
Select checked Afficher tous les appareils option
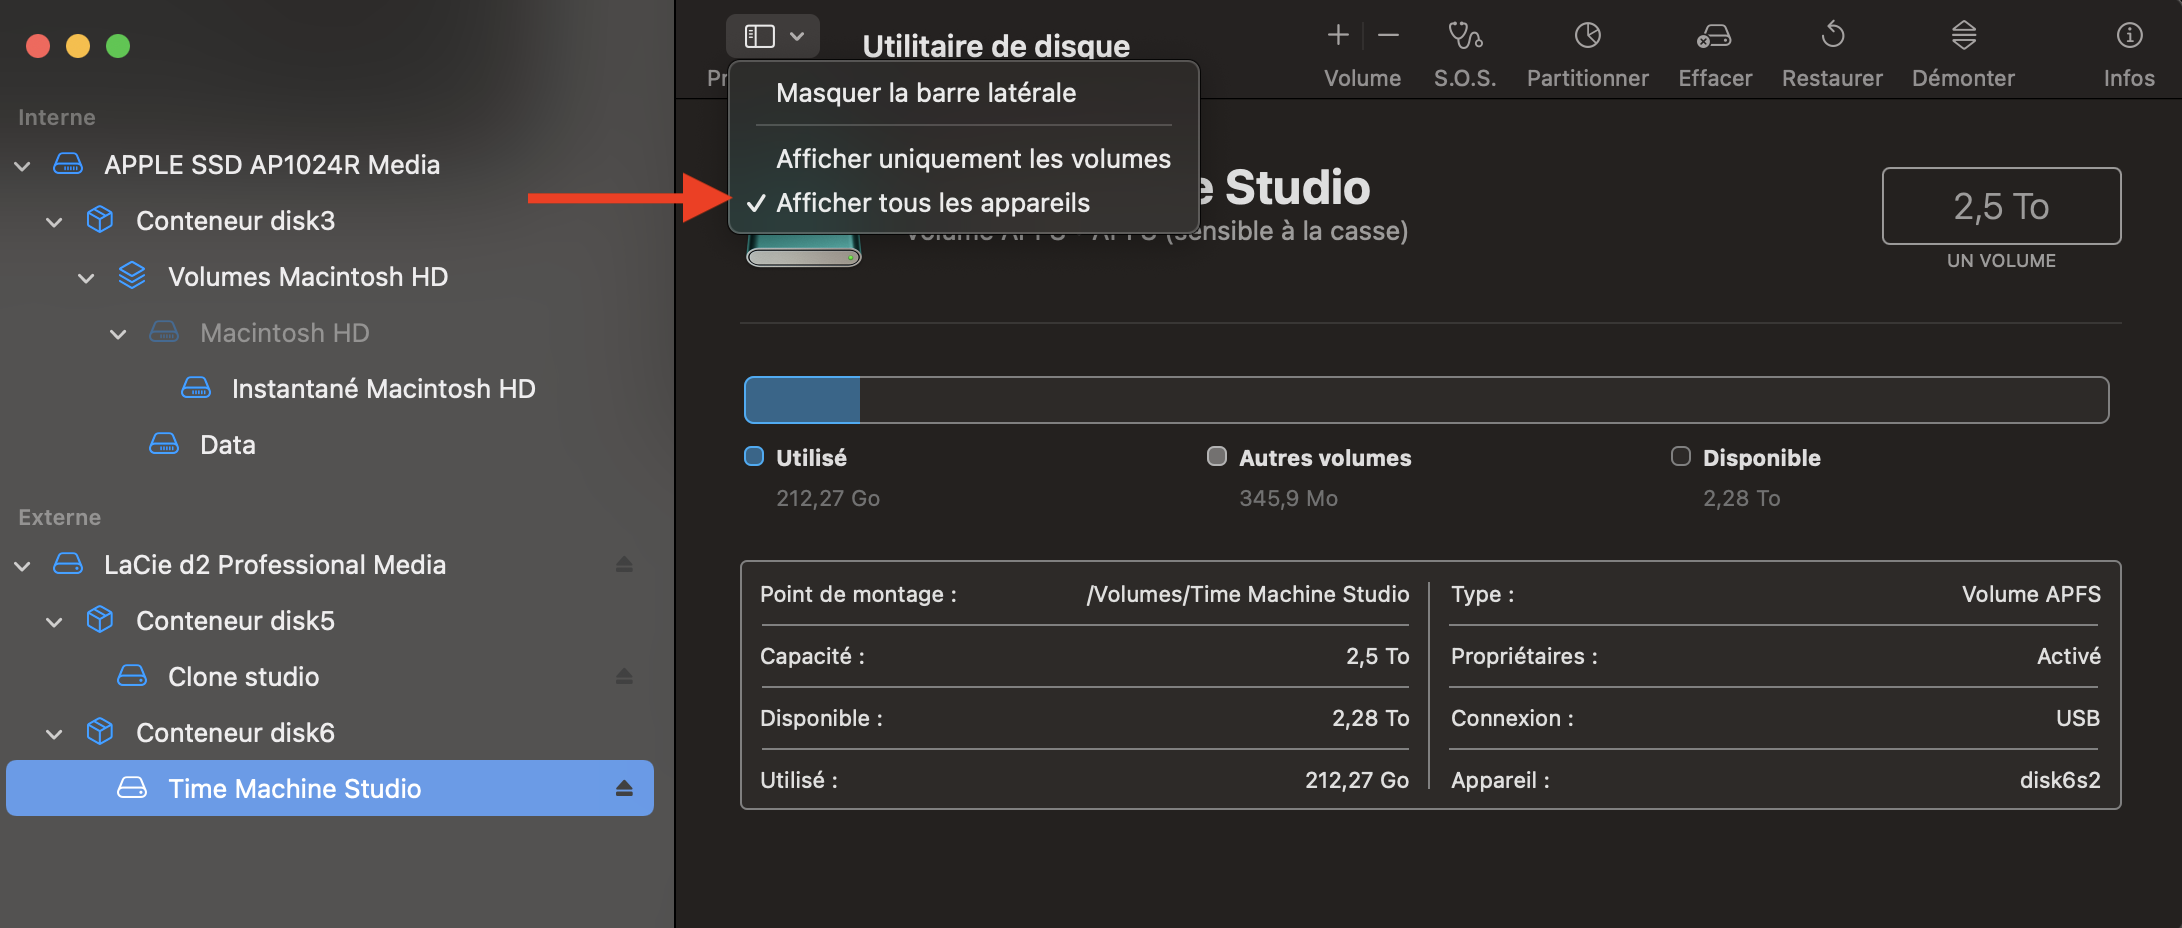pyautogui.click(x=932, y=203)
